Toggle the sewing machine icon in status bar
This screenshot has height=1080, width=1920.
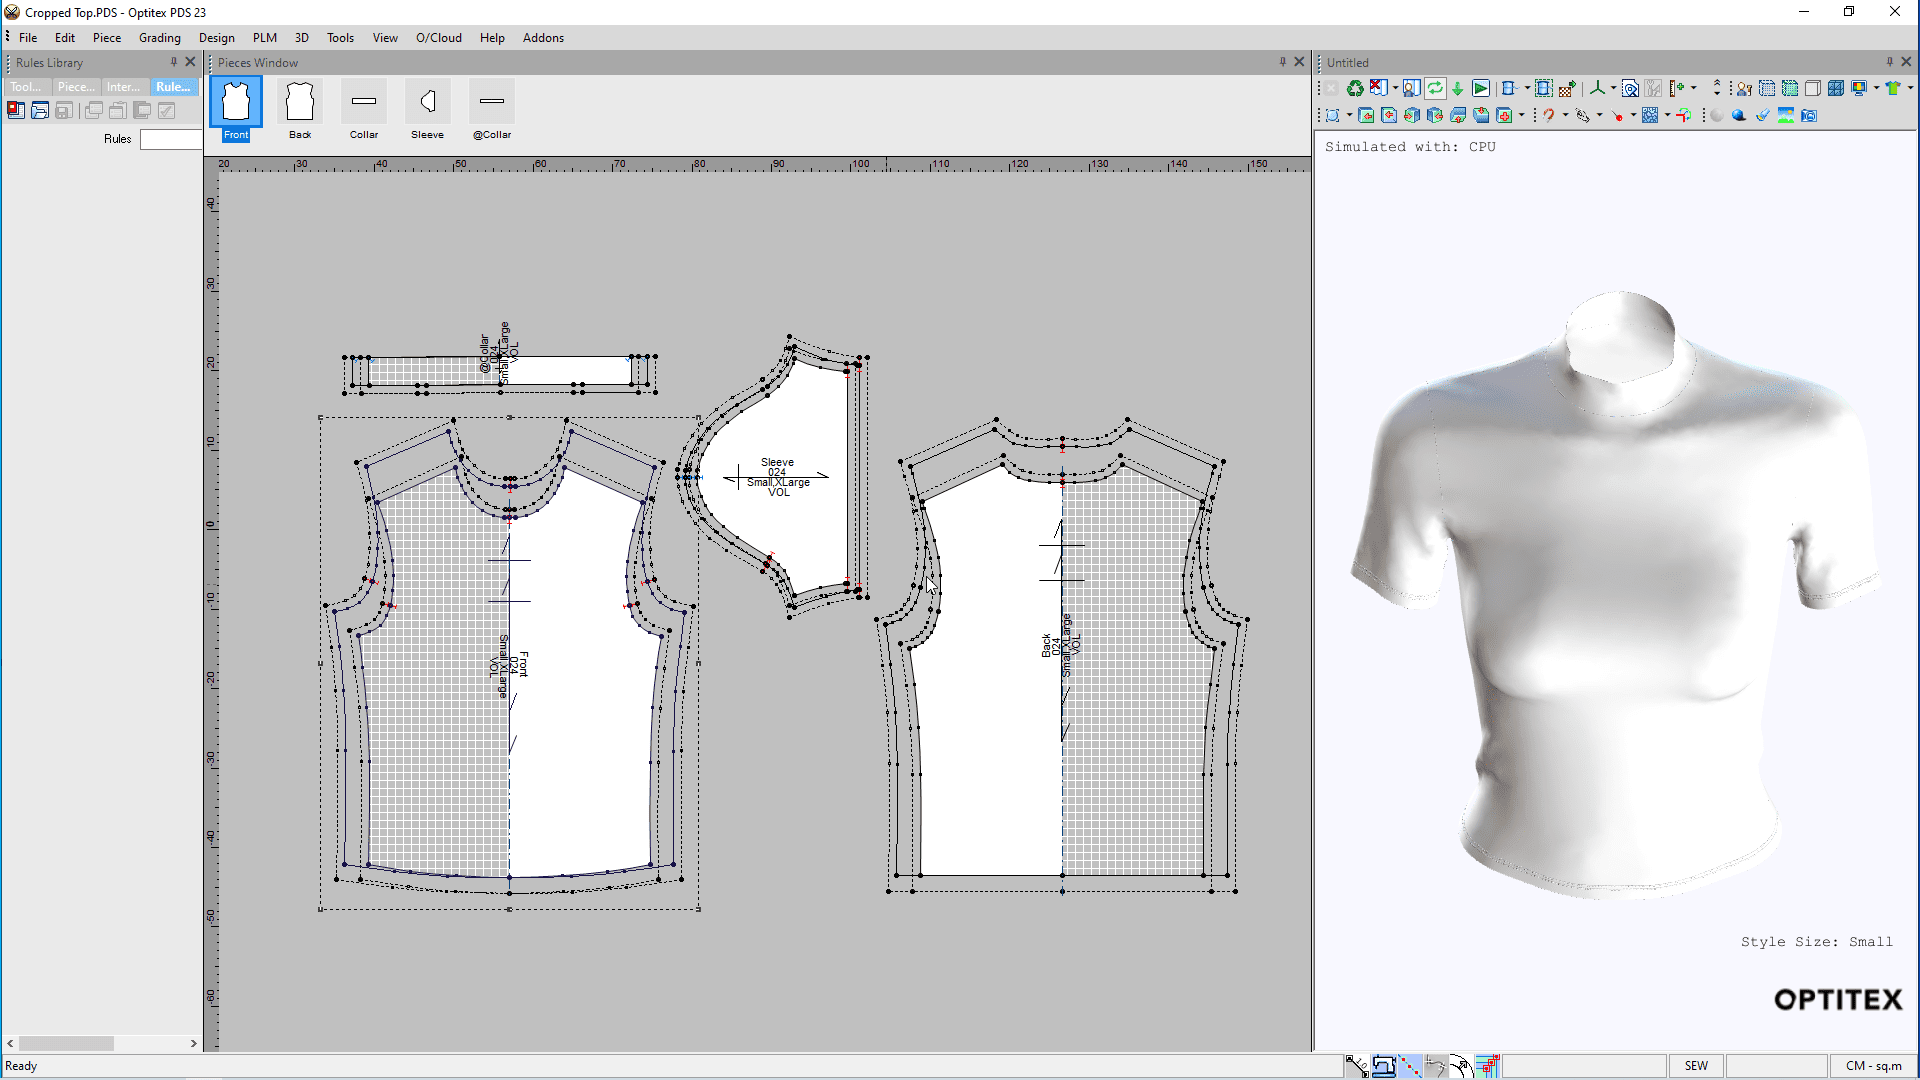[x=1383, y=1066]
